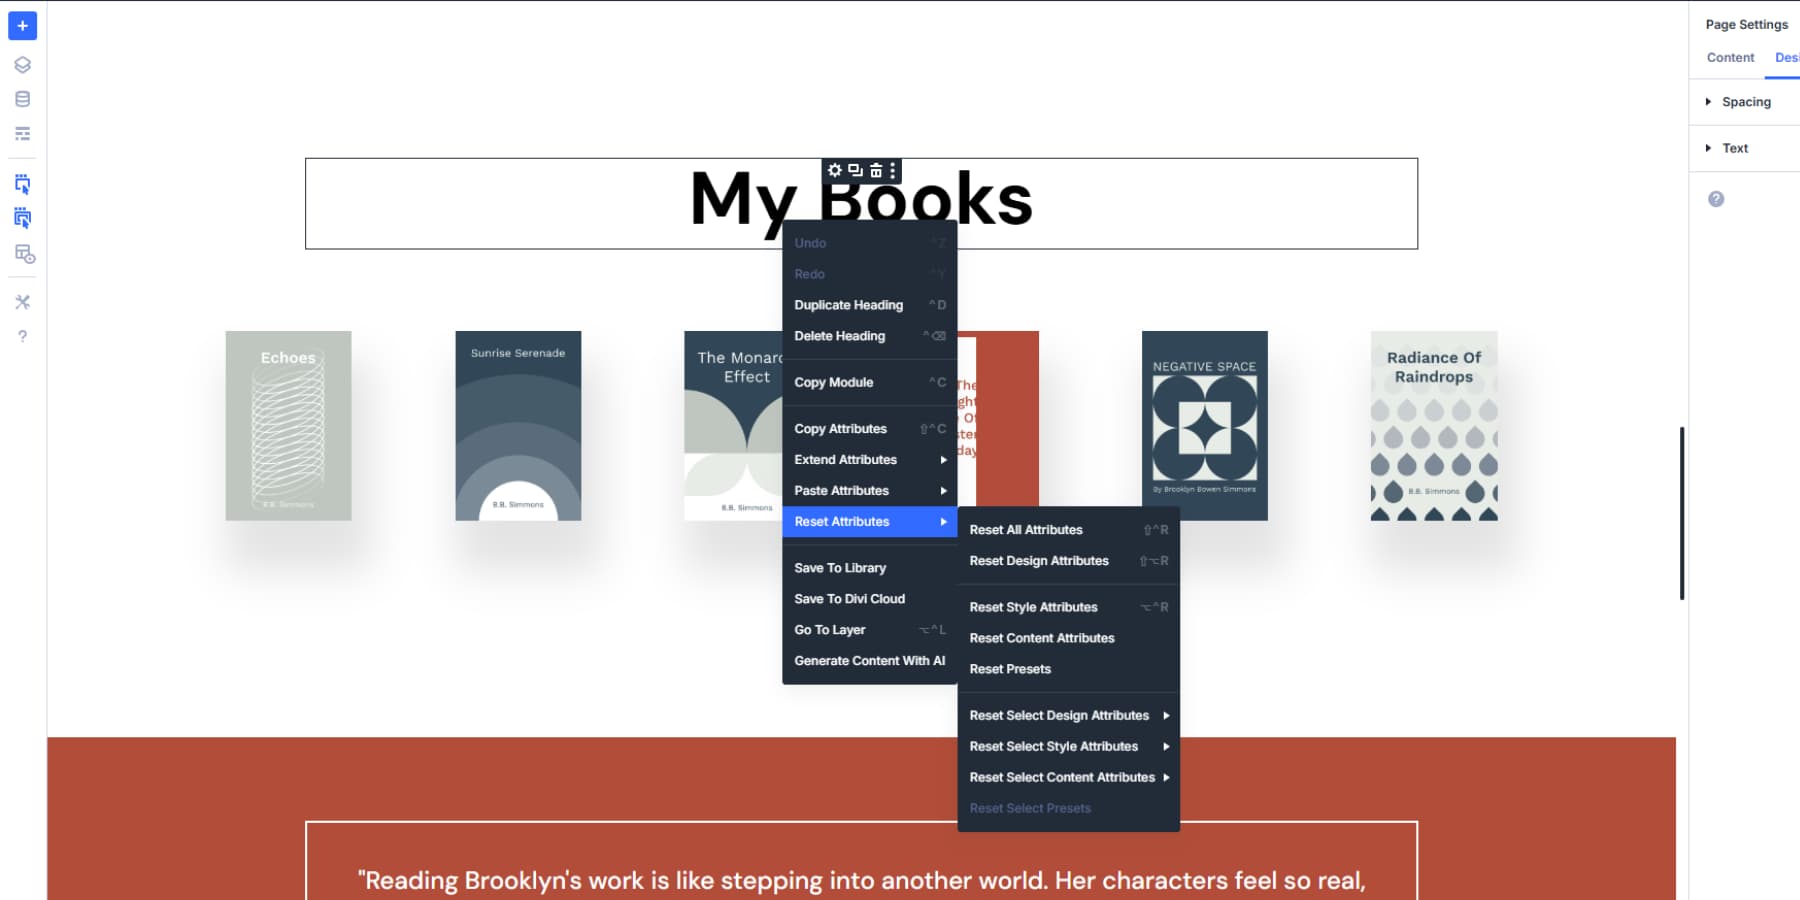1800x900 pixels.
Task: Click Save To Library menu entry
Action: tap(840, 568)
